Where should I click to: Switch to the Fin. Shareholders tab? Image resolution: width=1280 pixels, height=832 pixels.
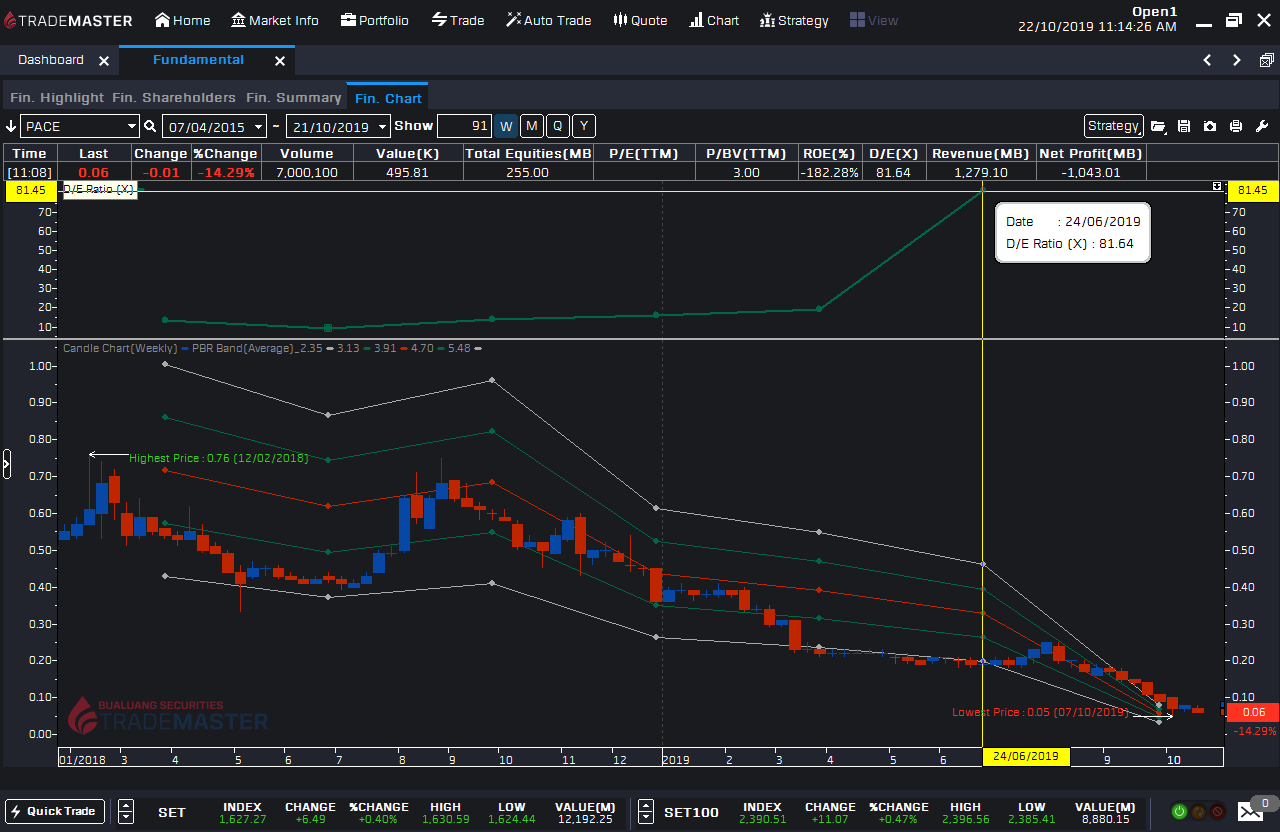click(173, 98)
